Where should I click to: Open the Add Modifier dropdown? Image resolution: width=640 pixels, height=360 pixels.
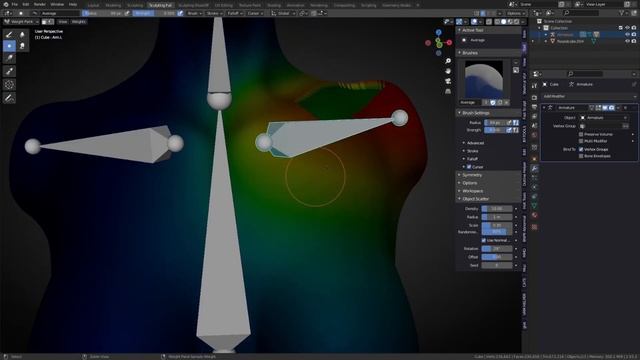(589, 96)
